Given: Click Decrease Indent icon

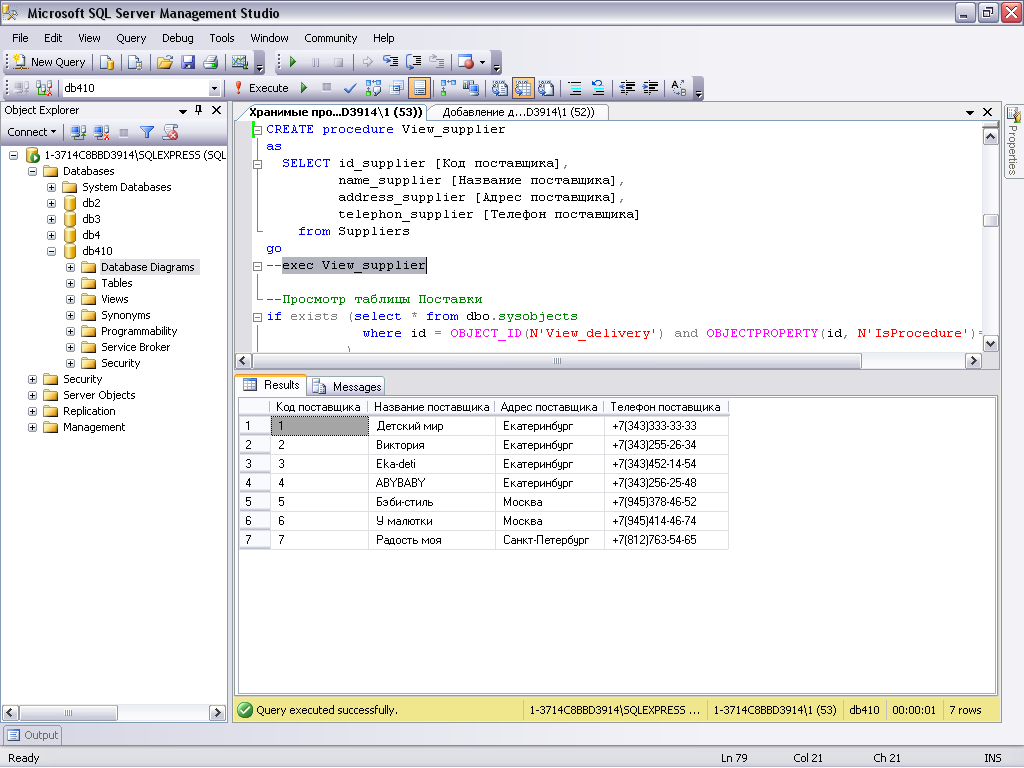Looking at the screenshot, I should tap(627, 88).
